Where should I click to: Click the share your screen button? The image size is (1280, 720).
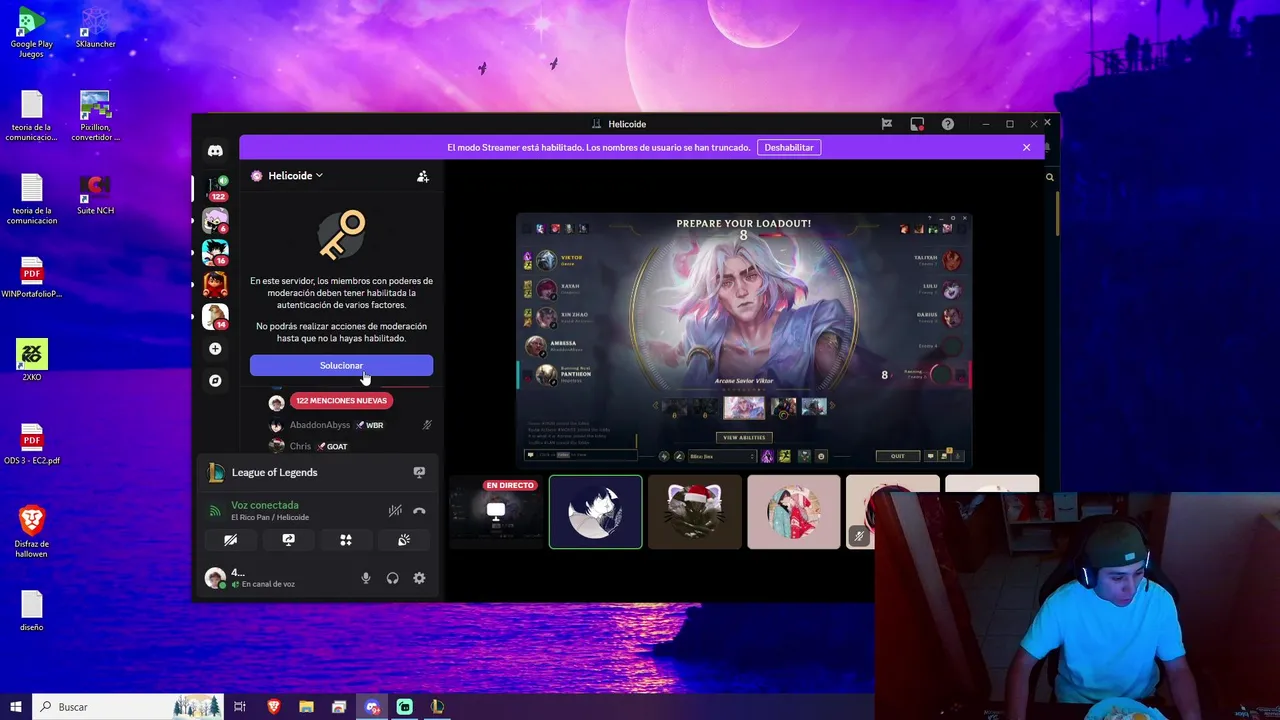click(x=288, y=540)
